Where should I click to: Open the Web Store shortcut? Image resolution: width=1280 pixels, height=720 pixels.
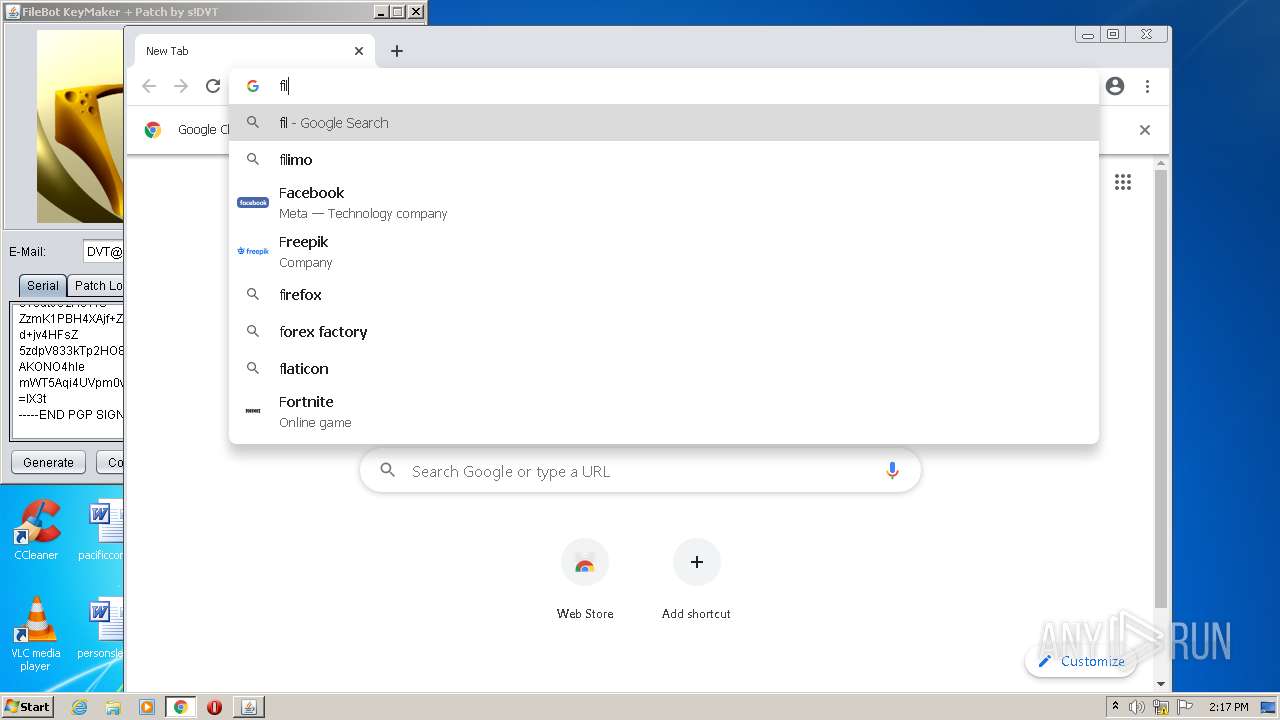click(x=585, y=579)
